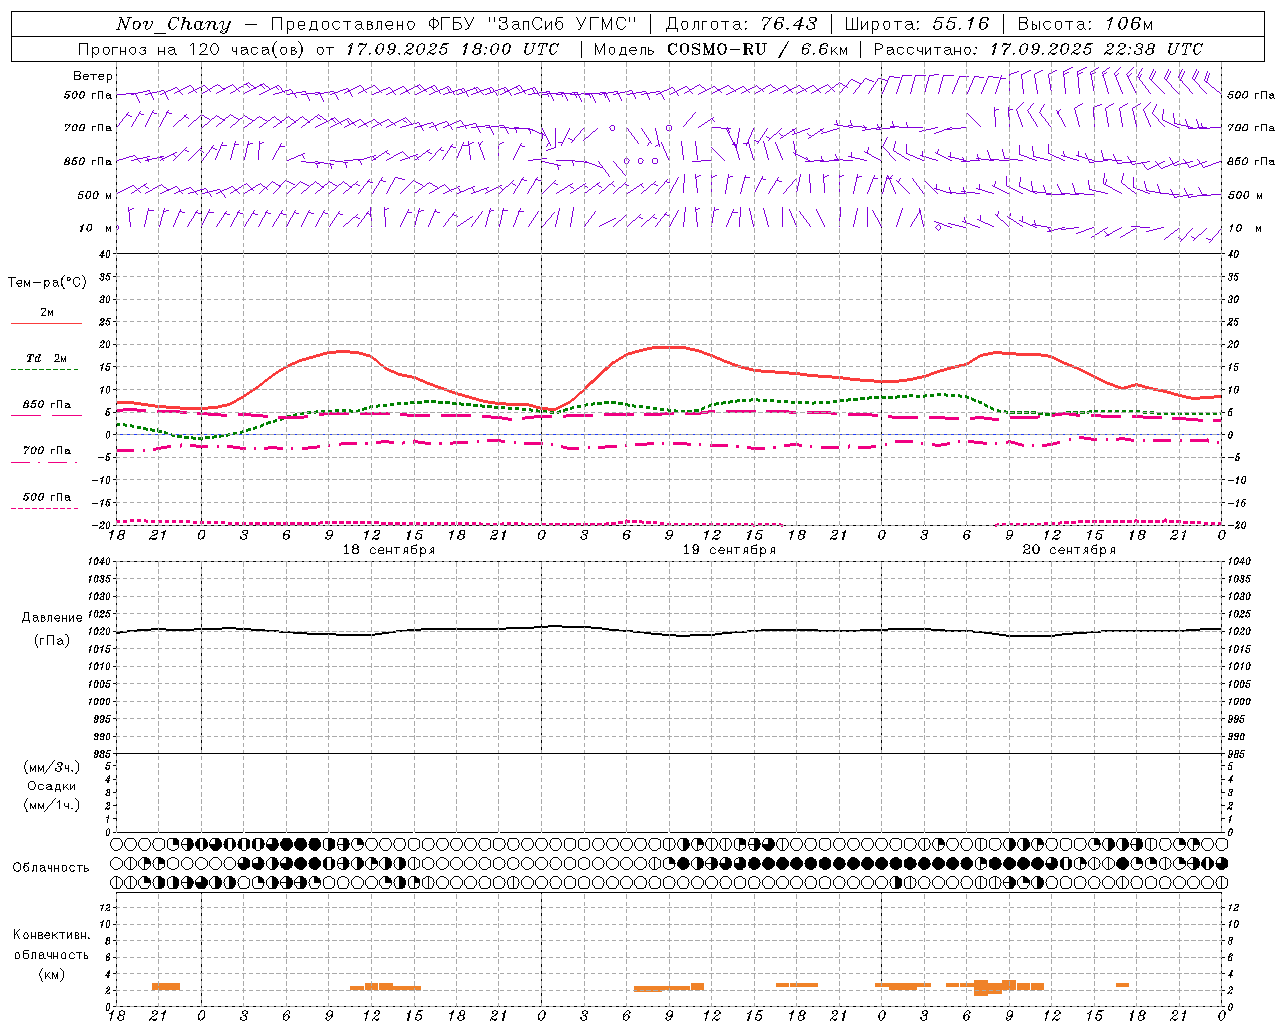The height and width of the screenshot is (1024, 1280).
Task: Click the Ветер wind panel label
Action: click(x=93, y=76)
